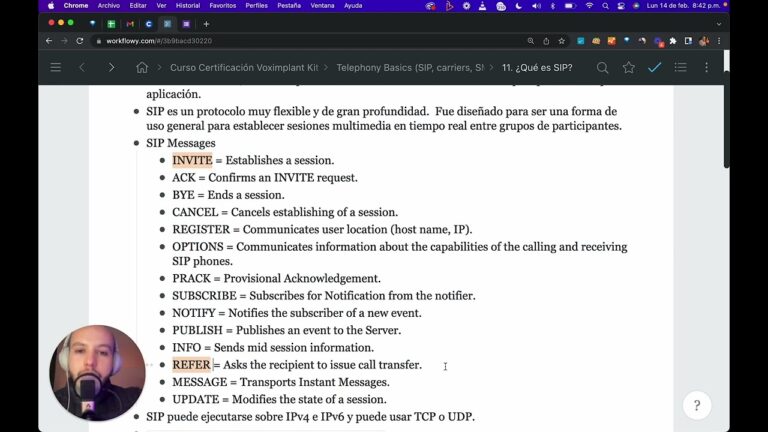The width and height of the screenshot is (768, 432).
Task: Open the WorkFlowy hamburger sidebar menu
Action: [55, 68]
